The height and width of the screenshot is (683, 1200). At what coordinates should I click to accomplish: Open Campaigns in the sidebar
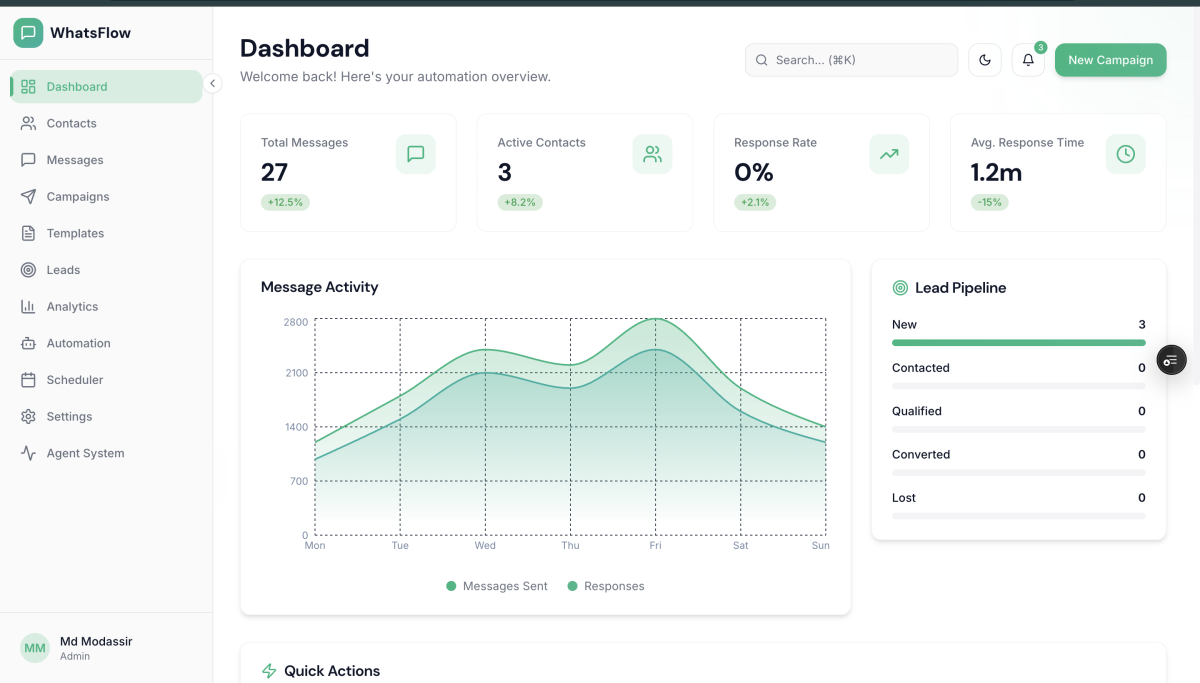click(x=78, y=197)
